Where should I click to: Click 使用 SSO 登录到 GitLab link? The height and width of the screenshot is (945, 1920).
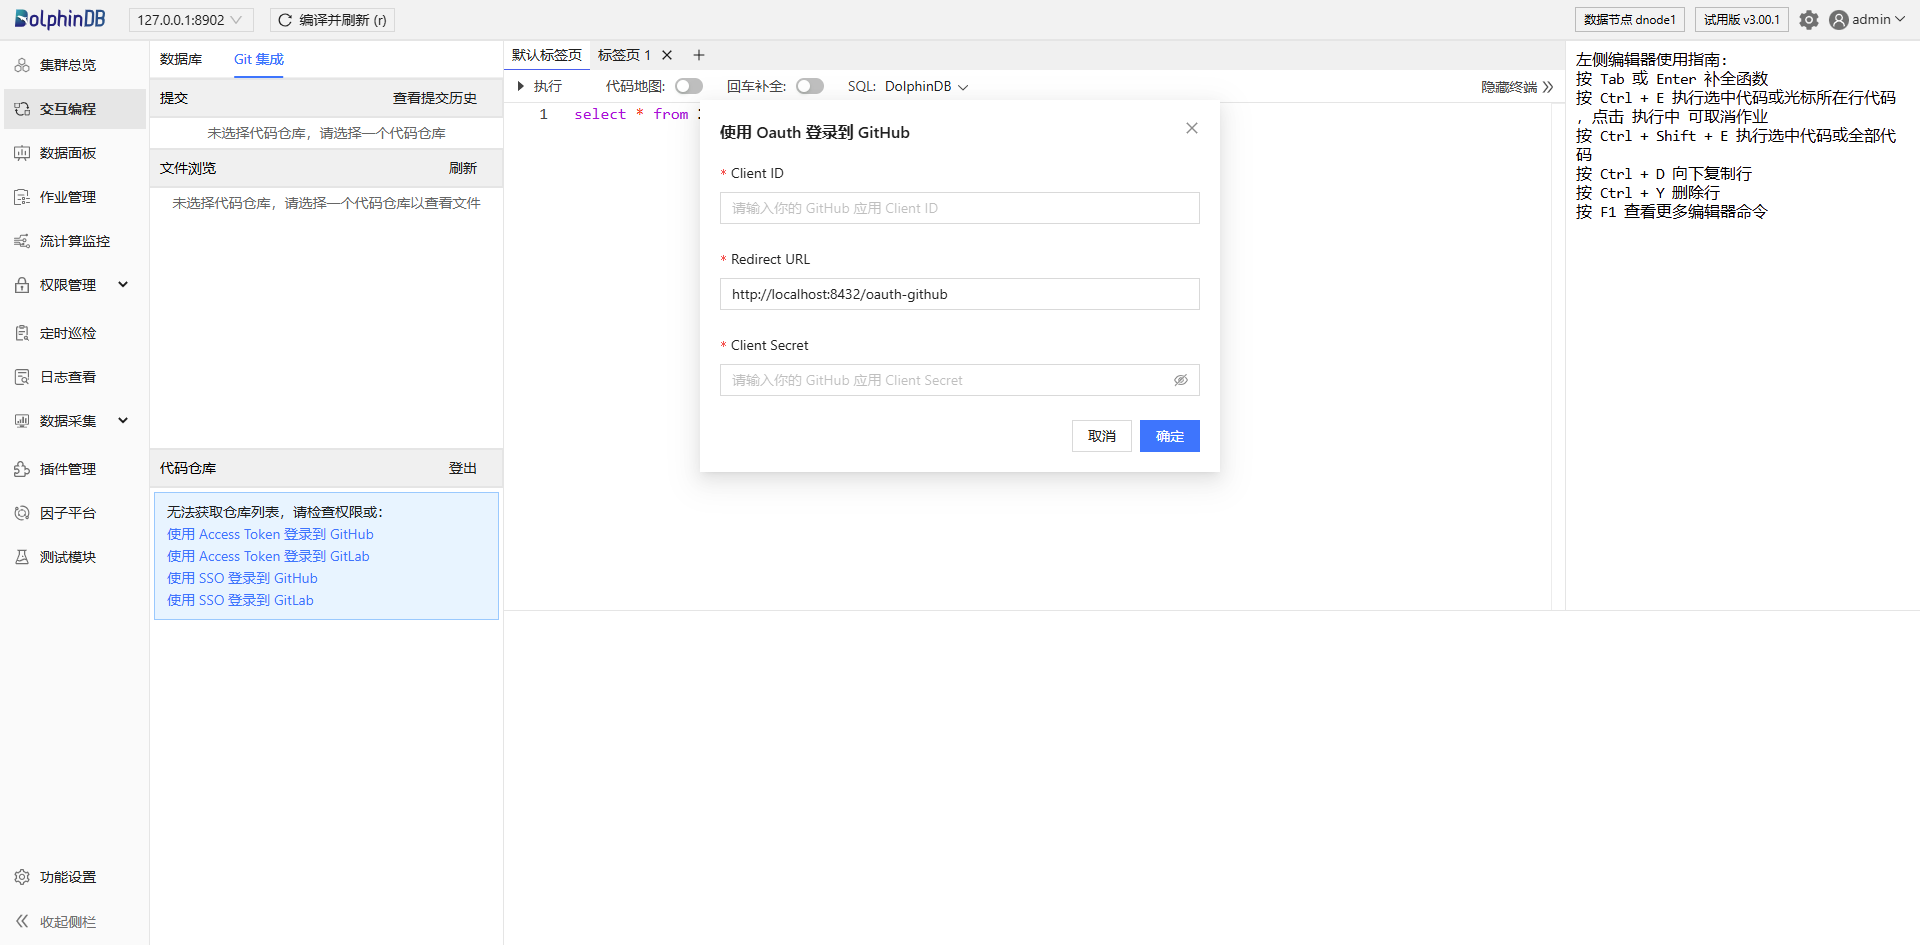click(240, 600)
